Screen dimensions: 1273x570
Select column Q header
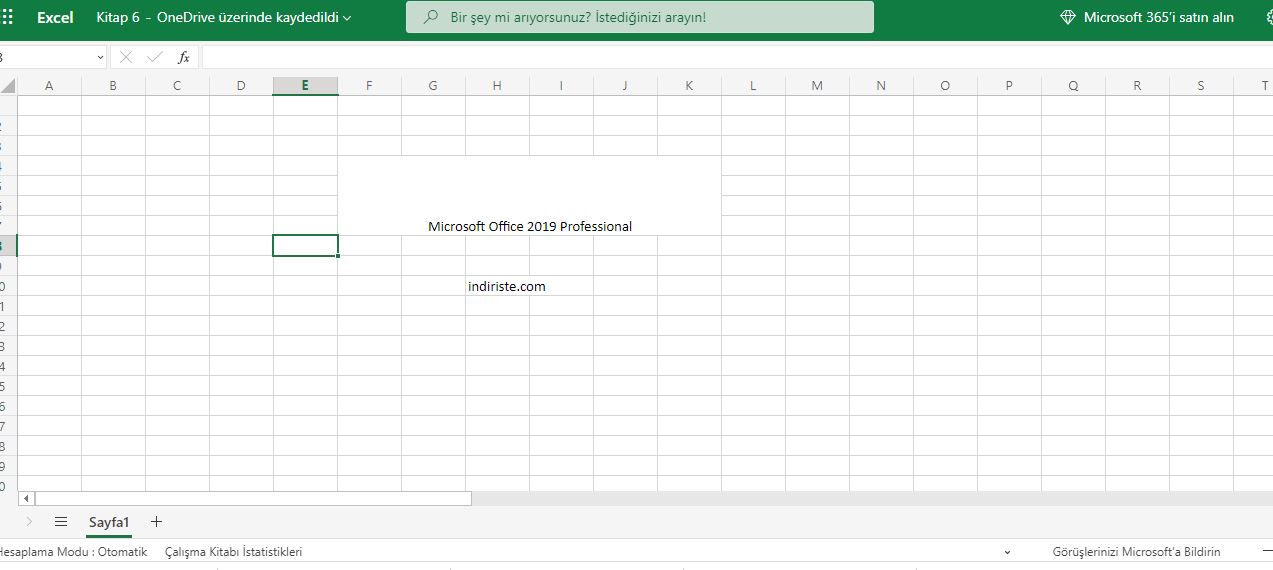pos(1073,86)
